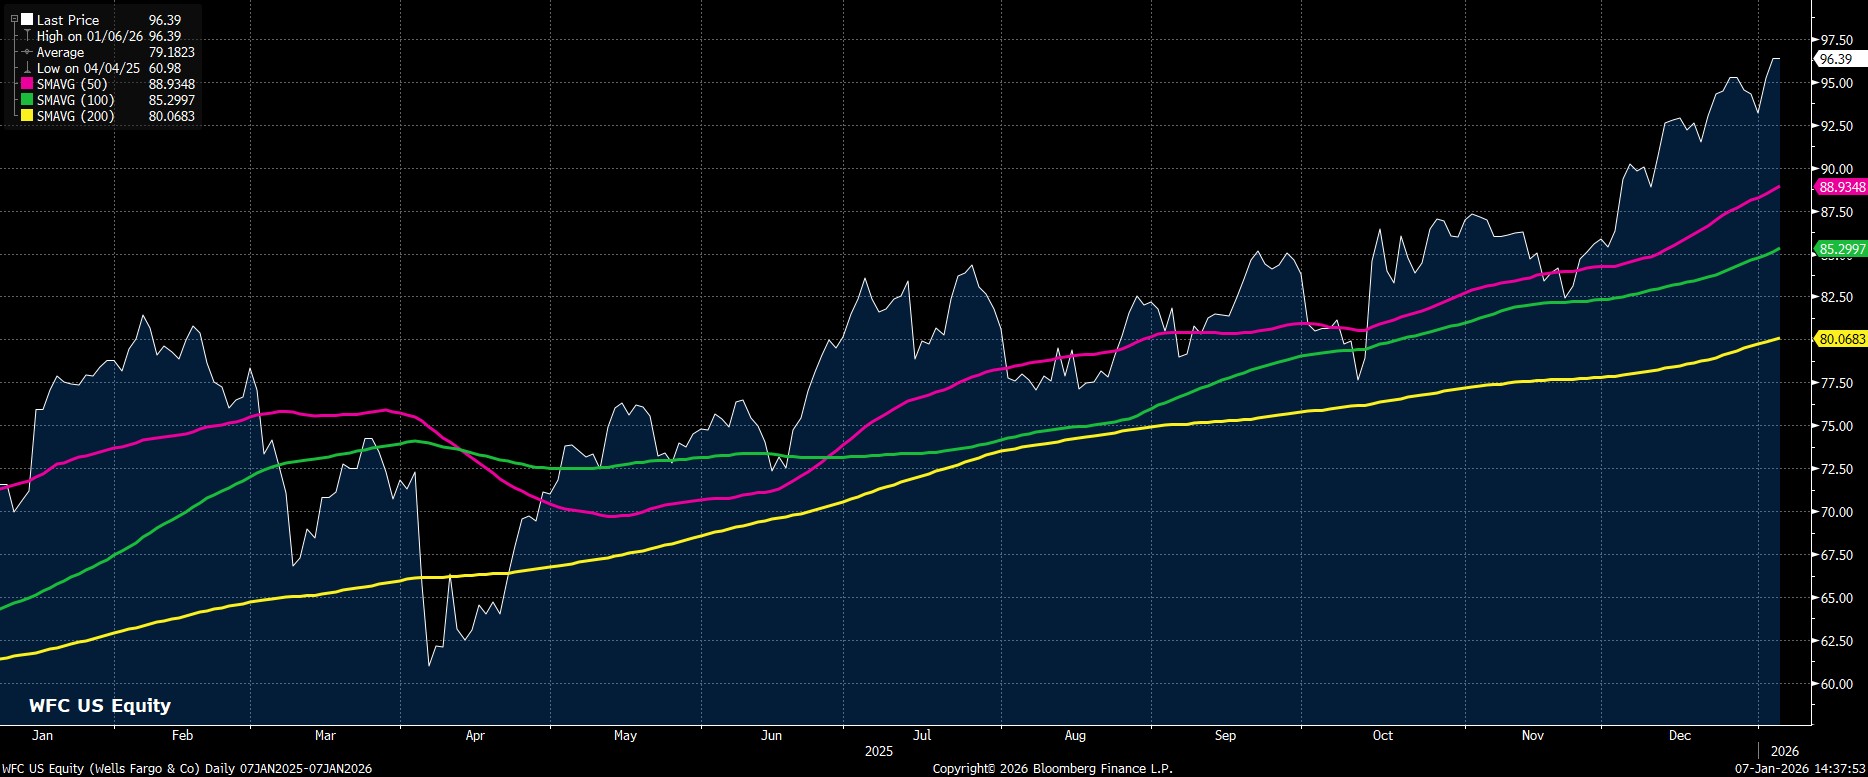
Task: Click the magenta SMAVG (50) legend swatch
Action: click(x=27, y=84)
